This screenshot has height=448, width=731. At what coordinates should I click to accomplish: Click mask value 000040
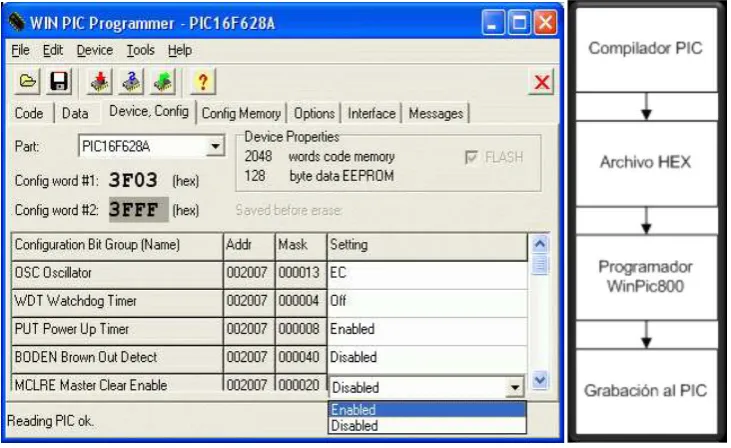(299, 358)
